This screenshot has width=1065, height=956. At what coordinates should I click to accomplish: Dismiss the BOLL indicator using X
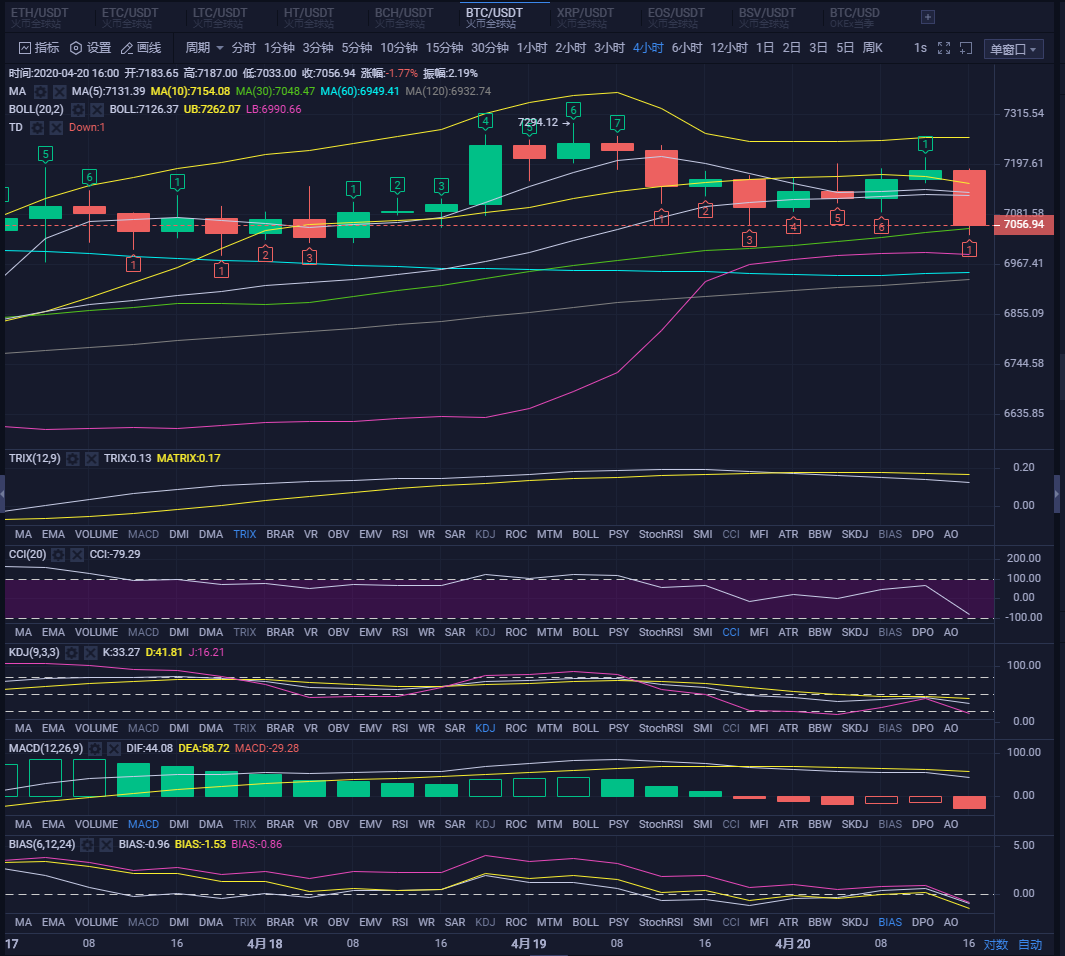(95, 109)
